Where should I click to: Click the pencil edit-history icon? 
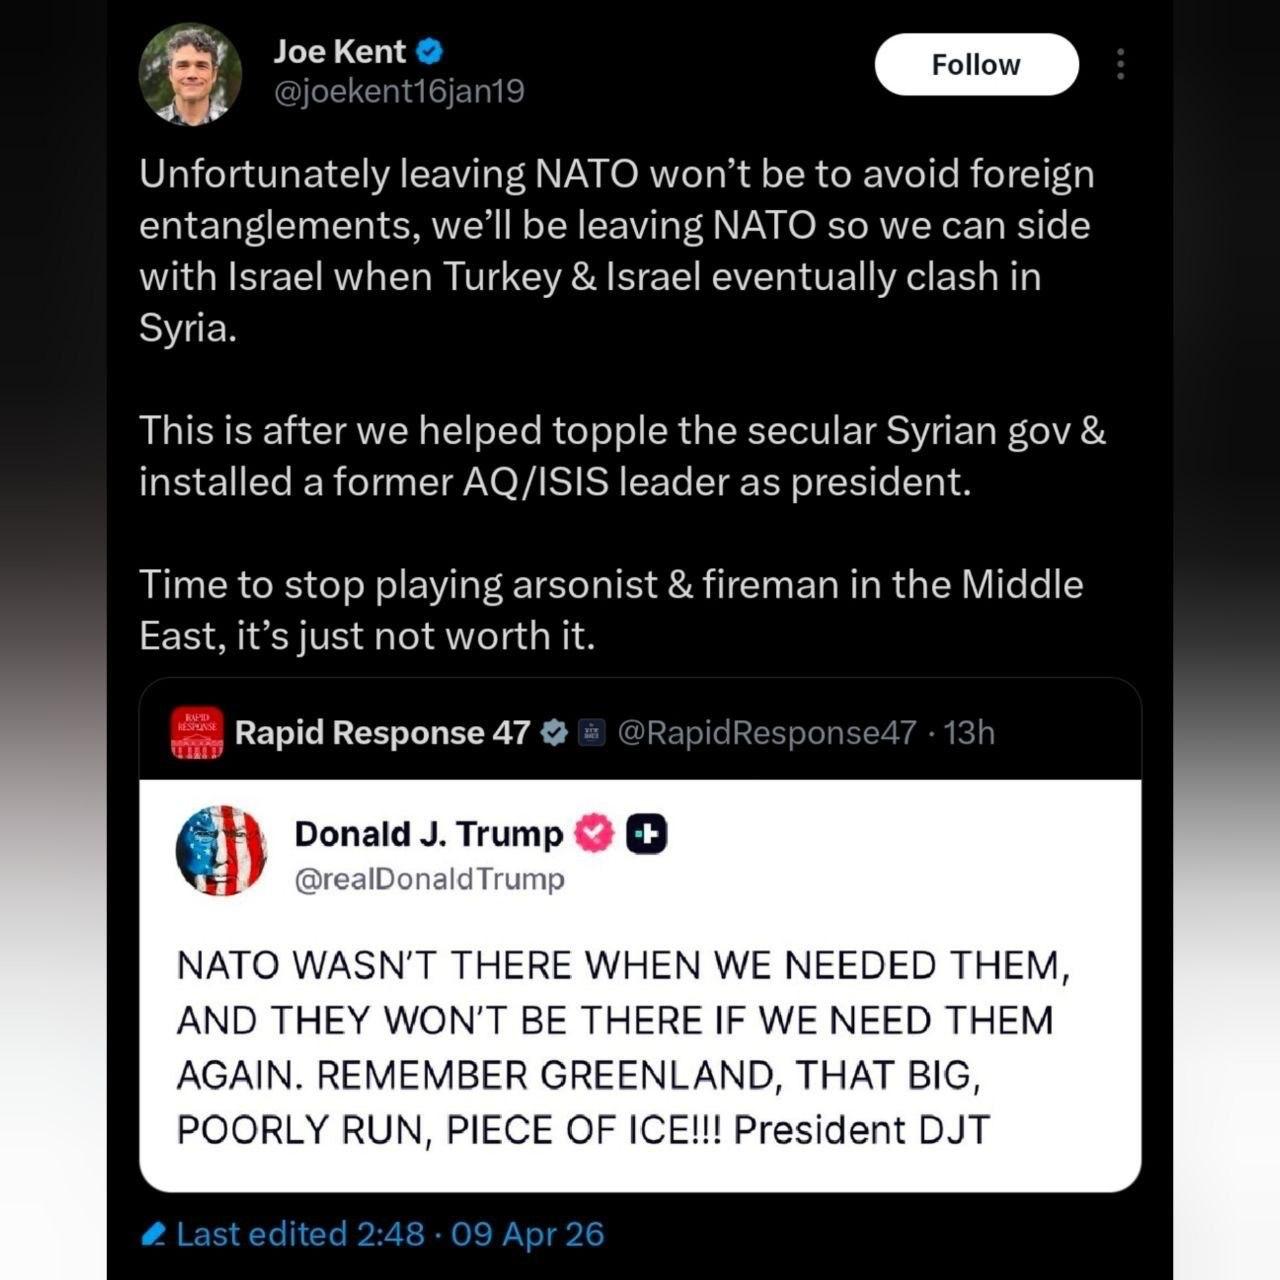pyautogui.click(x=154, y=1235)
